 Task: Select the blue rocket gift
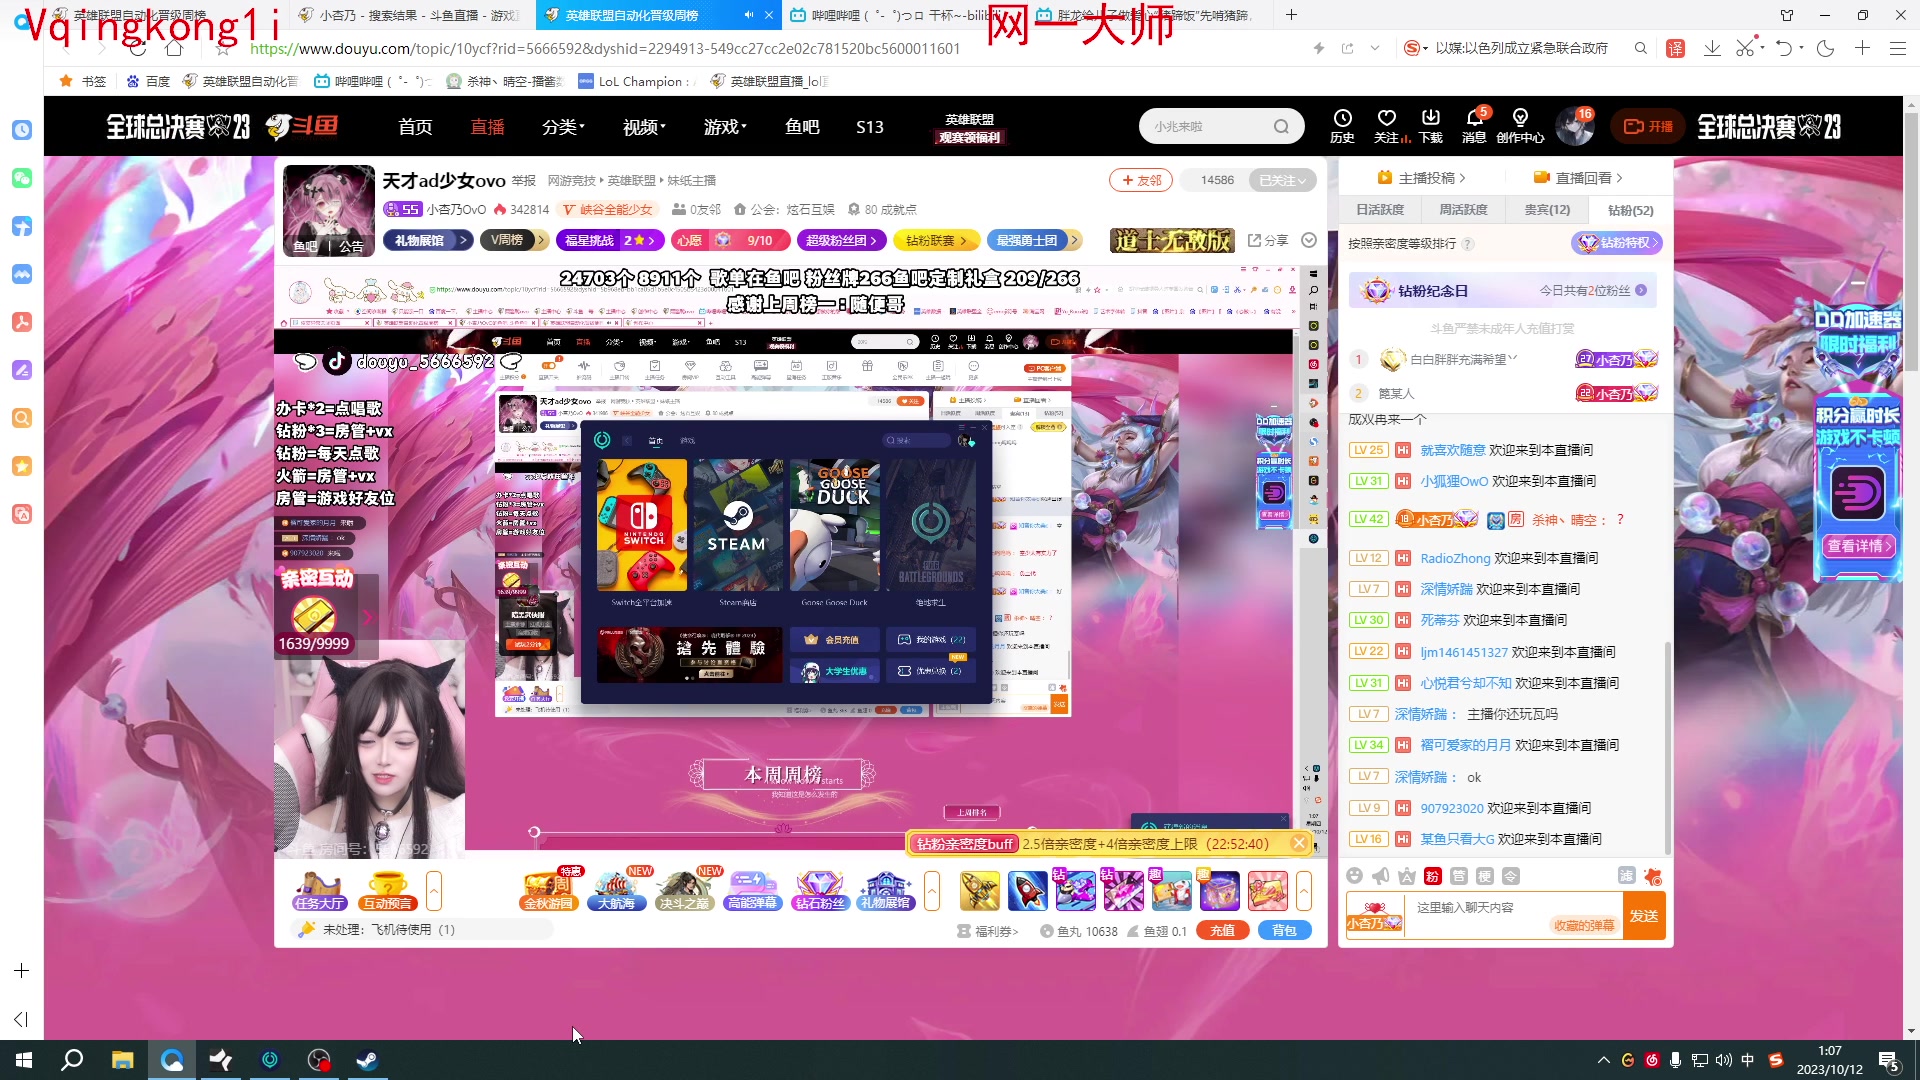[x=1027, y=890]
